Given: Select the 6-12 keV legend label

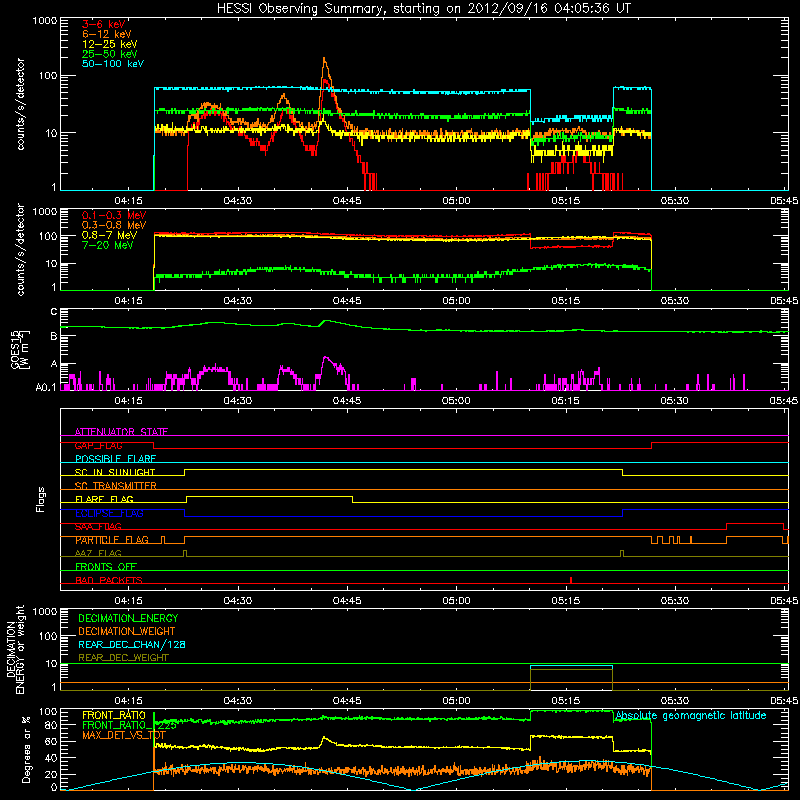Looking at the screenshot, I should (x=107, y=34).
